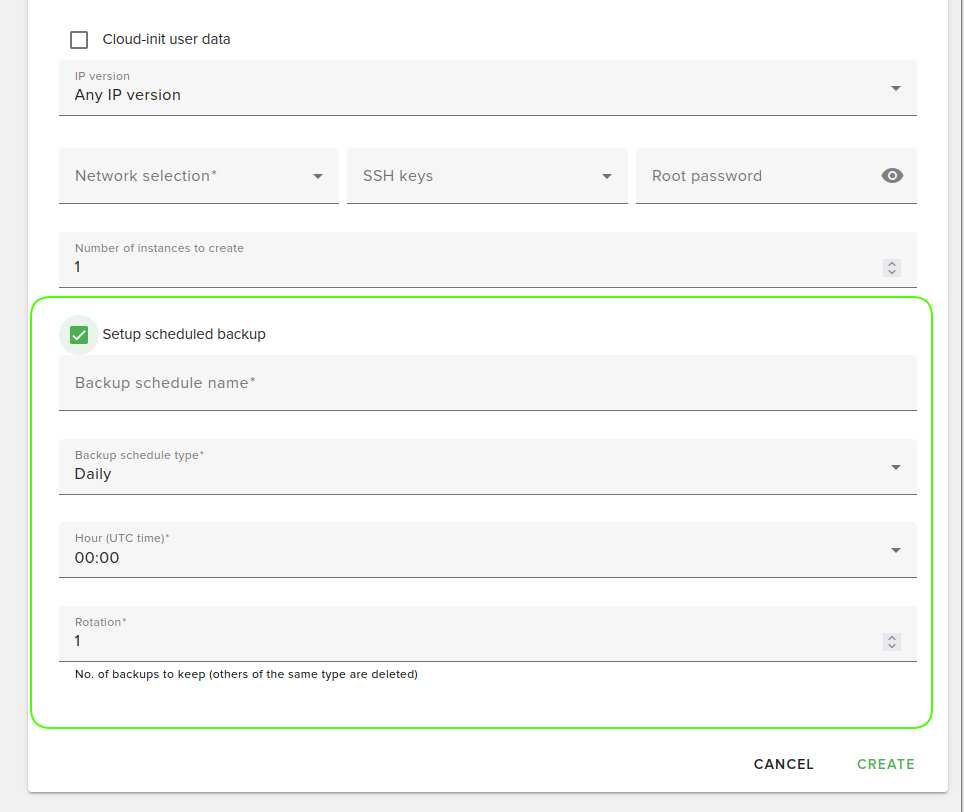Open the SSH keys dropdown
This screenshot has width=964, height=812.
[x=606, y=176]
